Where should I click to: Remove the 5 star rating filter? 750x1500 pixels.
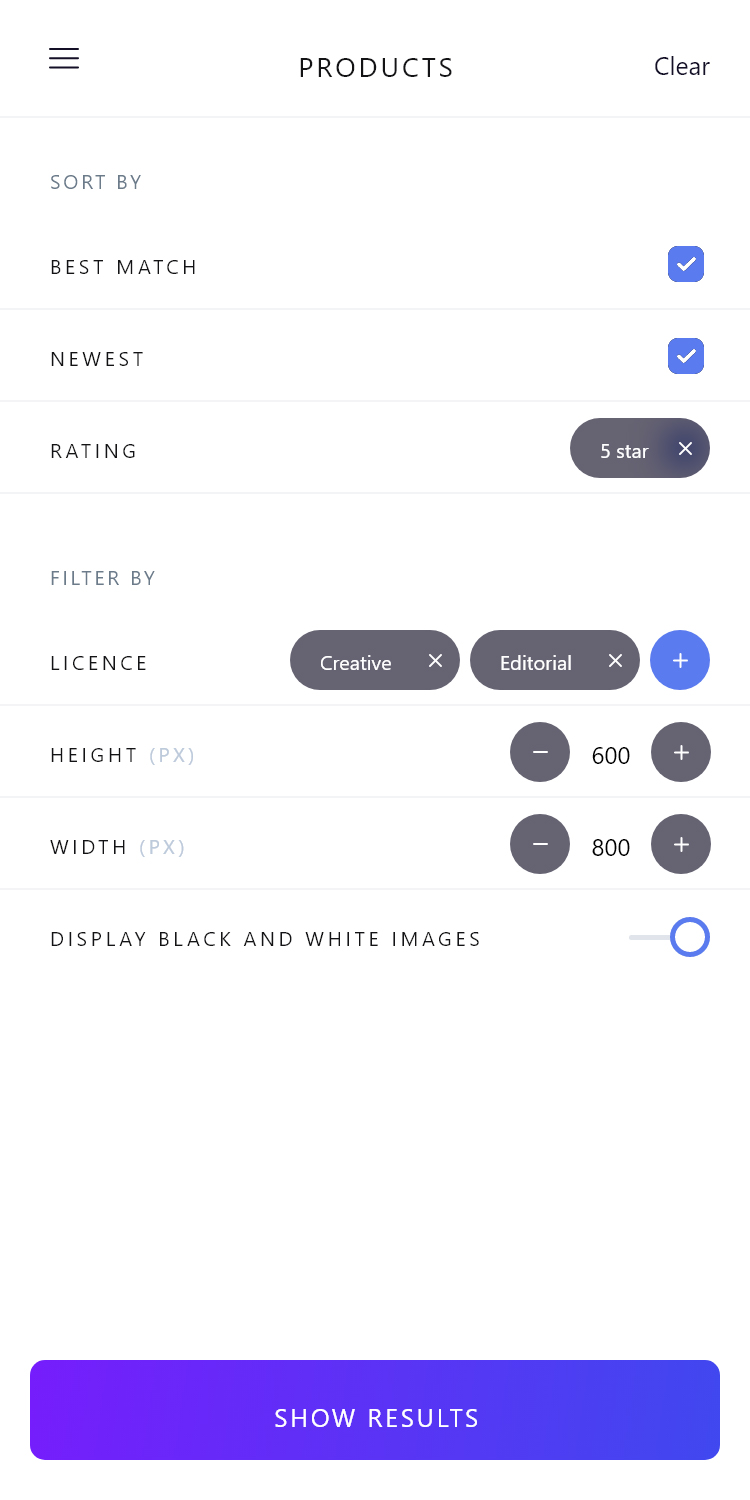click(x=685, y=448)
